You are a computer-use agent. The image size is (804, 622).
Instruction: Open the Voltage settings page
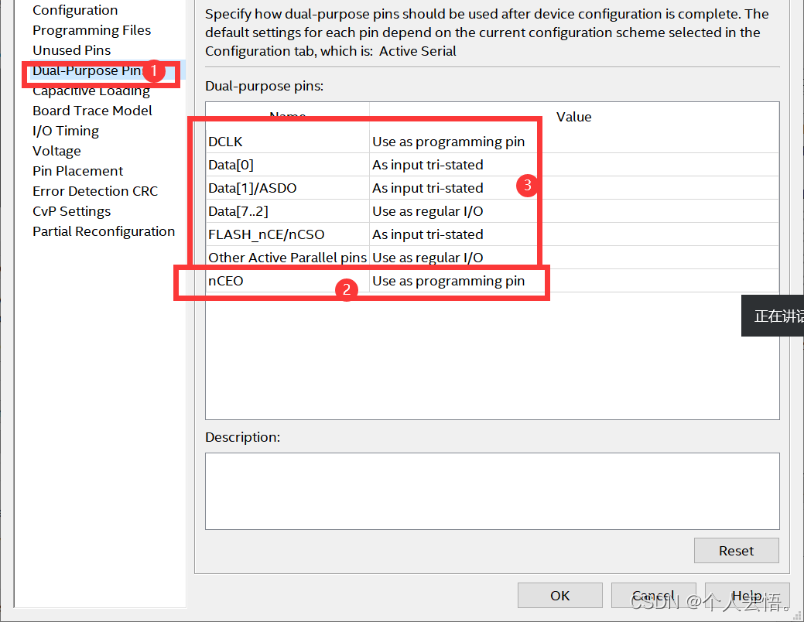56,151
